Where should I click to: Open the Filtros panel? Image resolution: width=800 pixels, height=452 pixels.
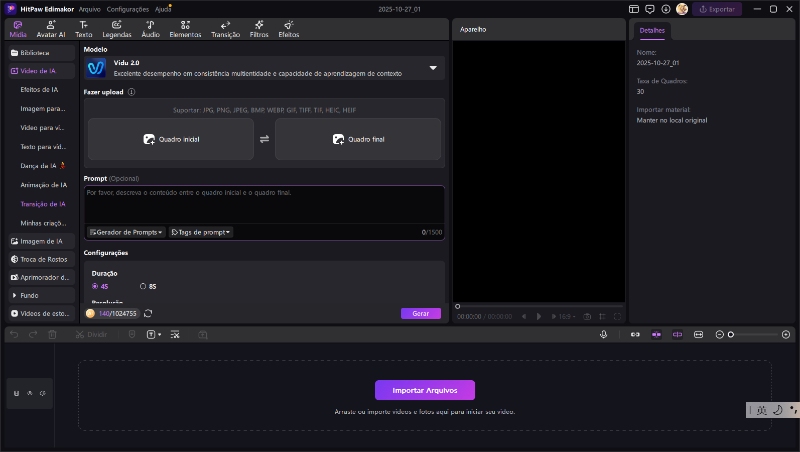259,28
